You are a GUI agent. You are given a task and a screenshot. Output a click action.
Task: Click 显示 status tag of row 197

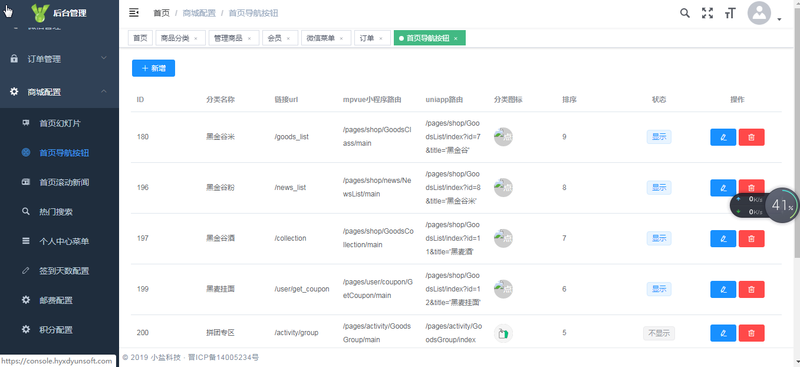point(659,238)
